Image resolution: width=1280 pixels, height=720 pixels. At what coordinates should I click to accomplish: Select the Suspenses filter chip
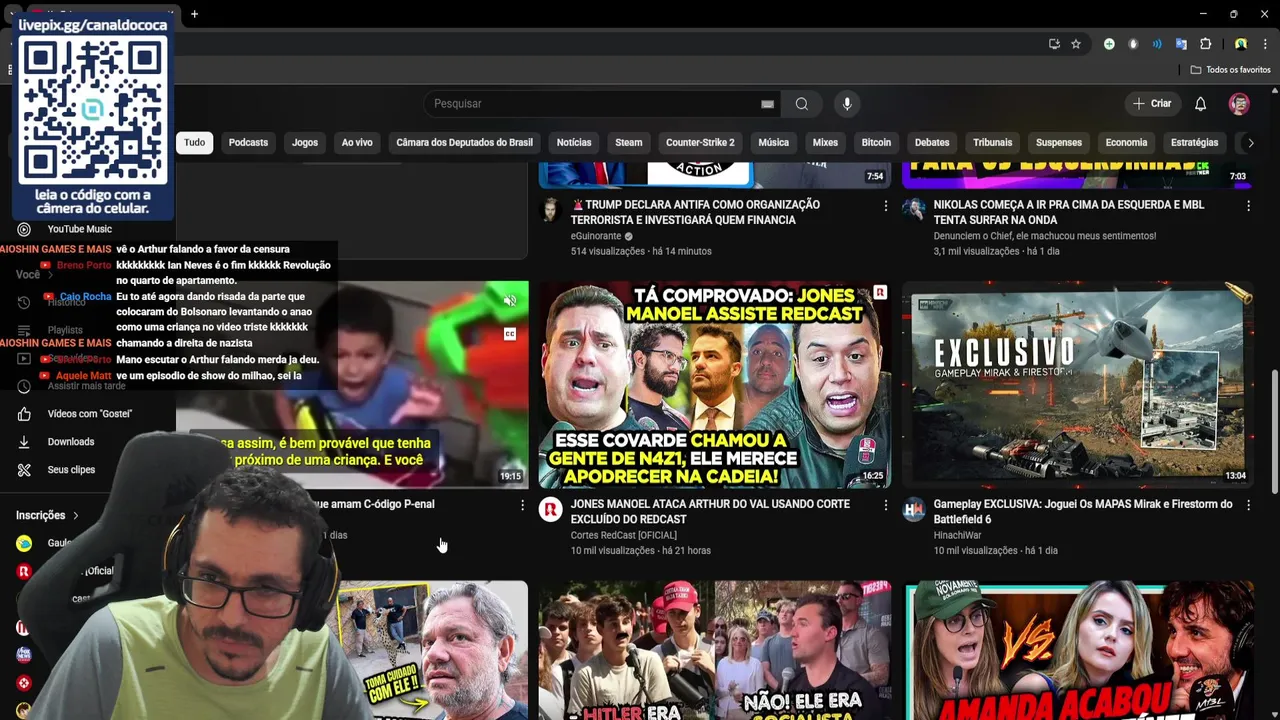point(1059,143)
